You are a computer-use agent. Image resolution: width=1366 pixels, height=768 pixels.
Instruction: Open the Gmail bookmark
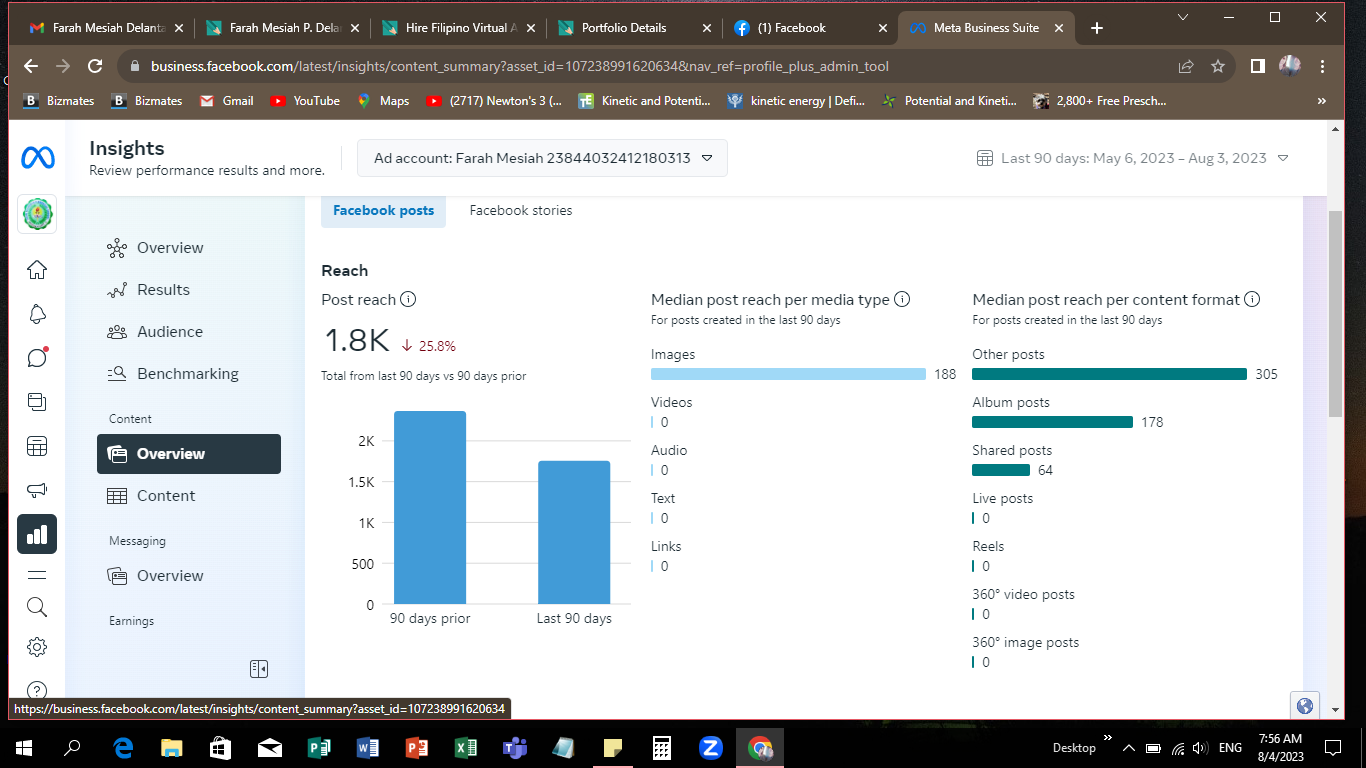point(226,101)
